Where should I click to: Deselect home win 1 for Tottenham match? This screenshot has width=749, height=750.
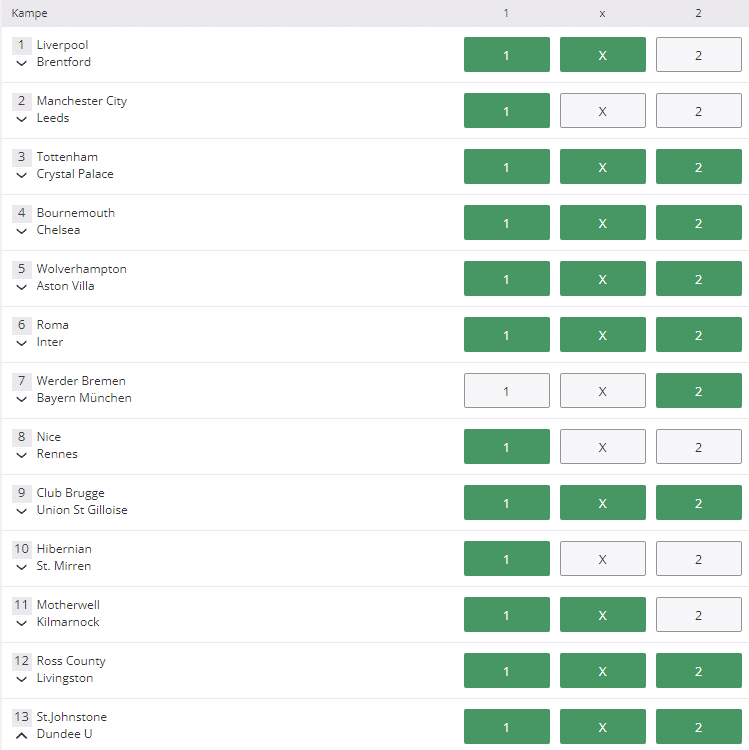507,166
